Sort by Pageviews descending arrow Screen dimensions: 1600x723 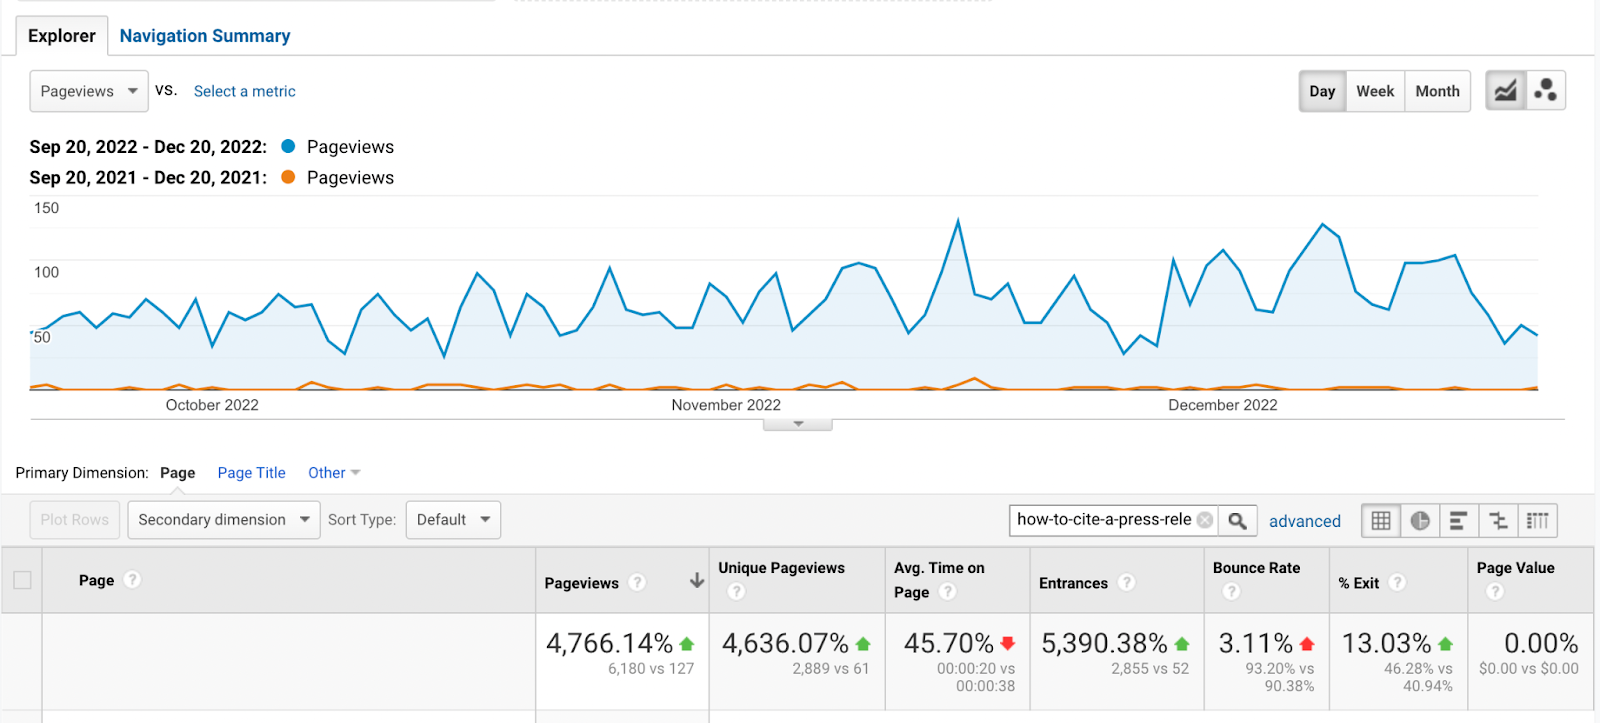(697, 581)
